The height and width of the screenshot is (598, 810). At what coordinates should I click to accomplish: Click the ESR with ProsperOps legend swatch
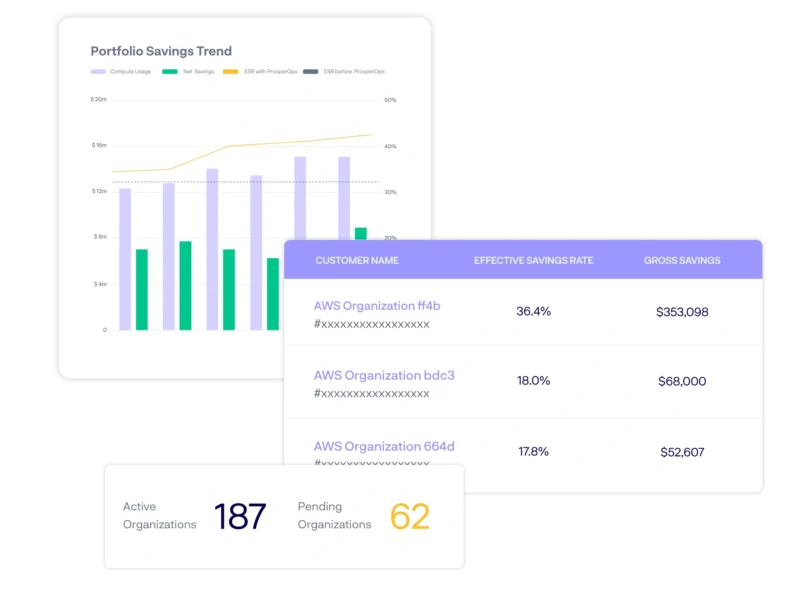pos(230,72)
